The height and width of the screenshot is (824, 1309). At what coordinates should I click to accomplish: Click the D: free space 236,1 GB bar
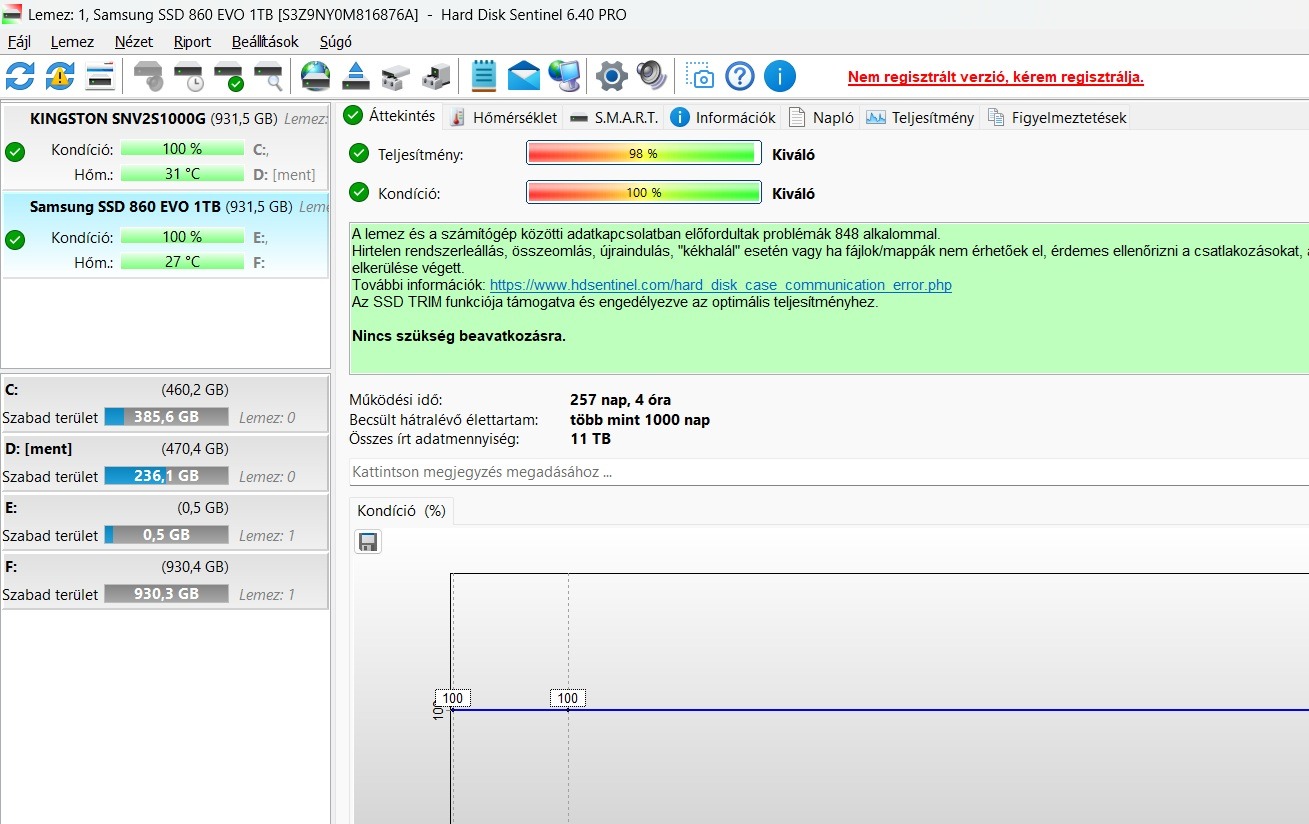[x=166, y=476]
